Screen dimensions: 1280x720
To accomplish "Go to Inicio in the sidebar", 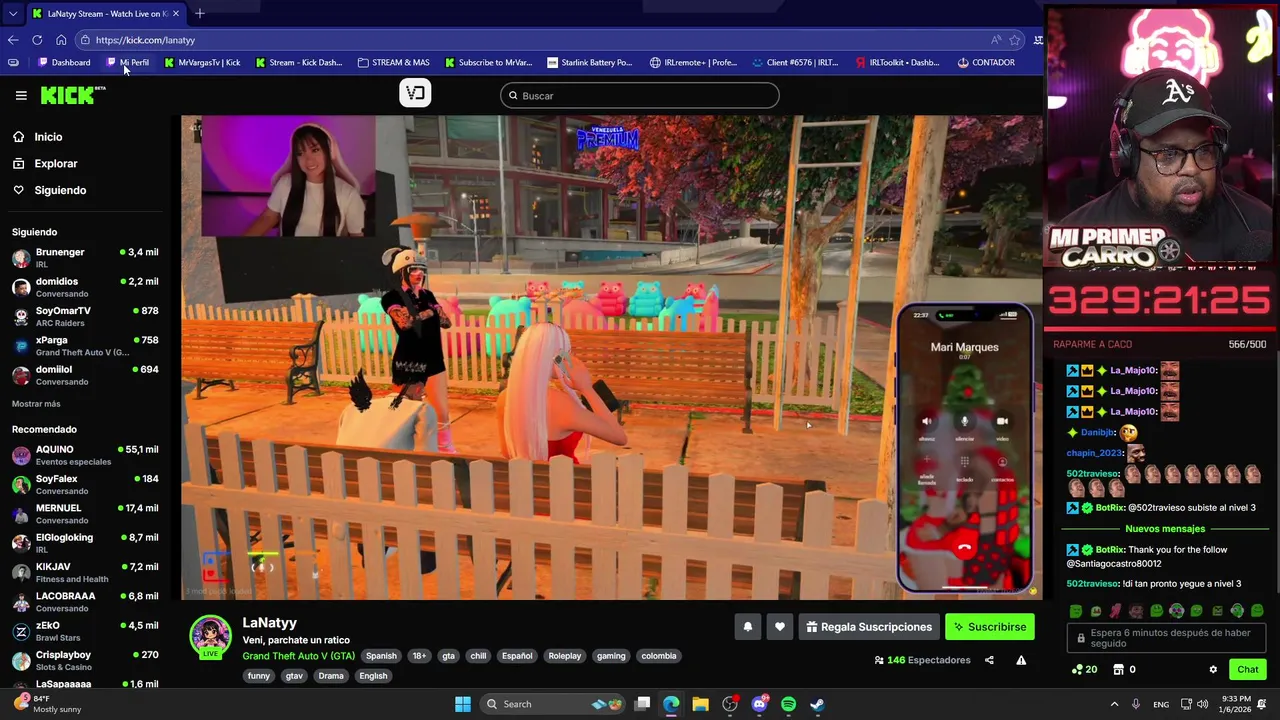I will pyautogui.click(x=48, y=137).
